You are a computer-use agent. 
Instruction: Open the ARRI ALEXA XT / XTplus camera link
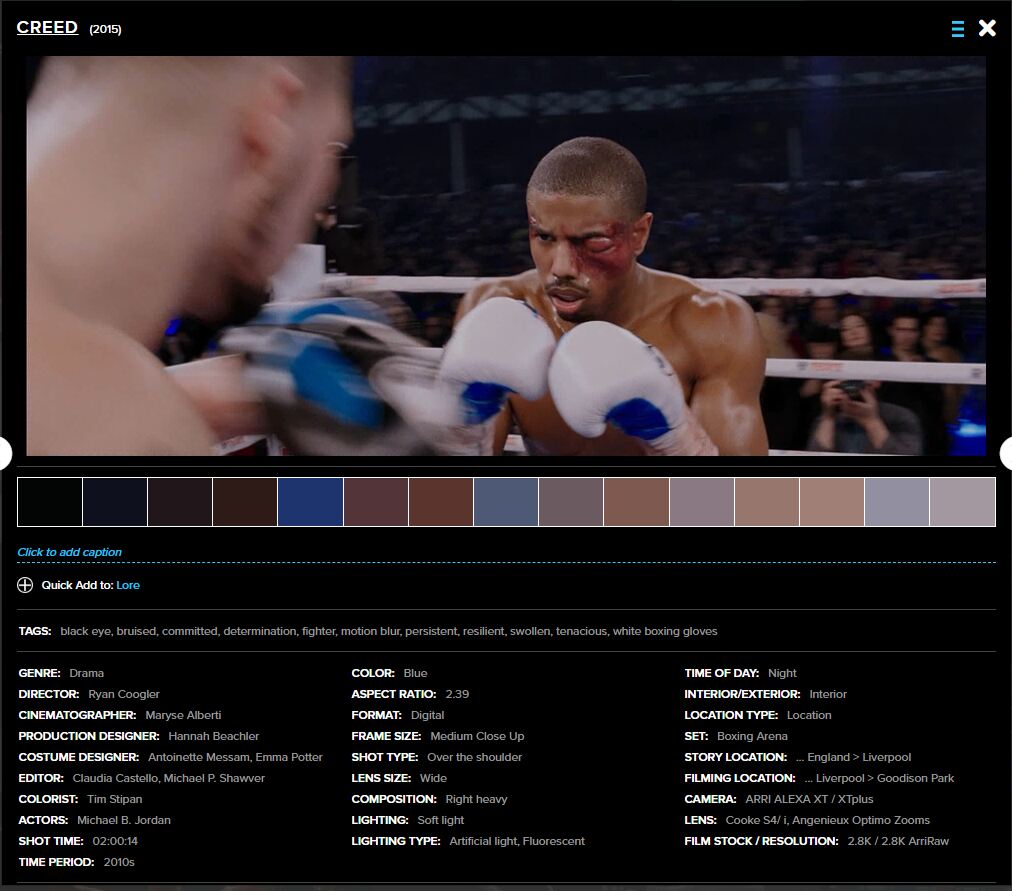(809, 799)
